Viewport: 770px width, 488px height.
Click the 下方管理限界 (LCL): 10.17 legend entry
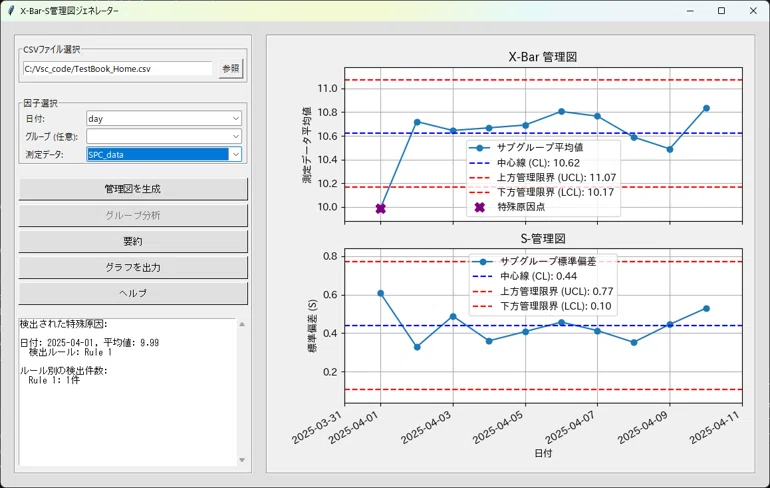[542, 192]
